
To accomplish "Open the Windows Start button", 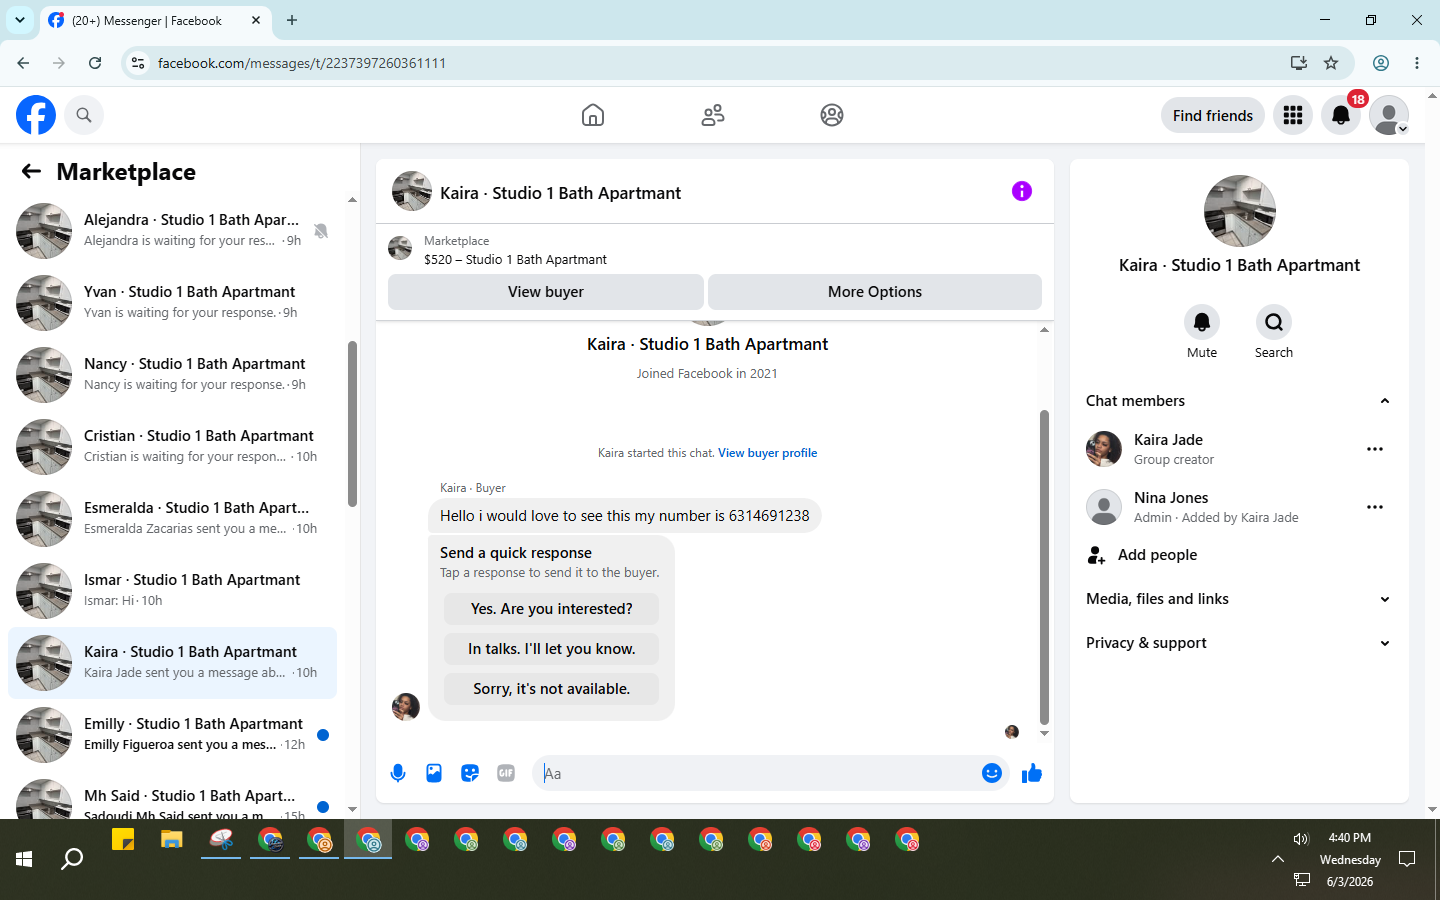I will (x=24, y=859).
